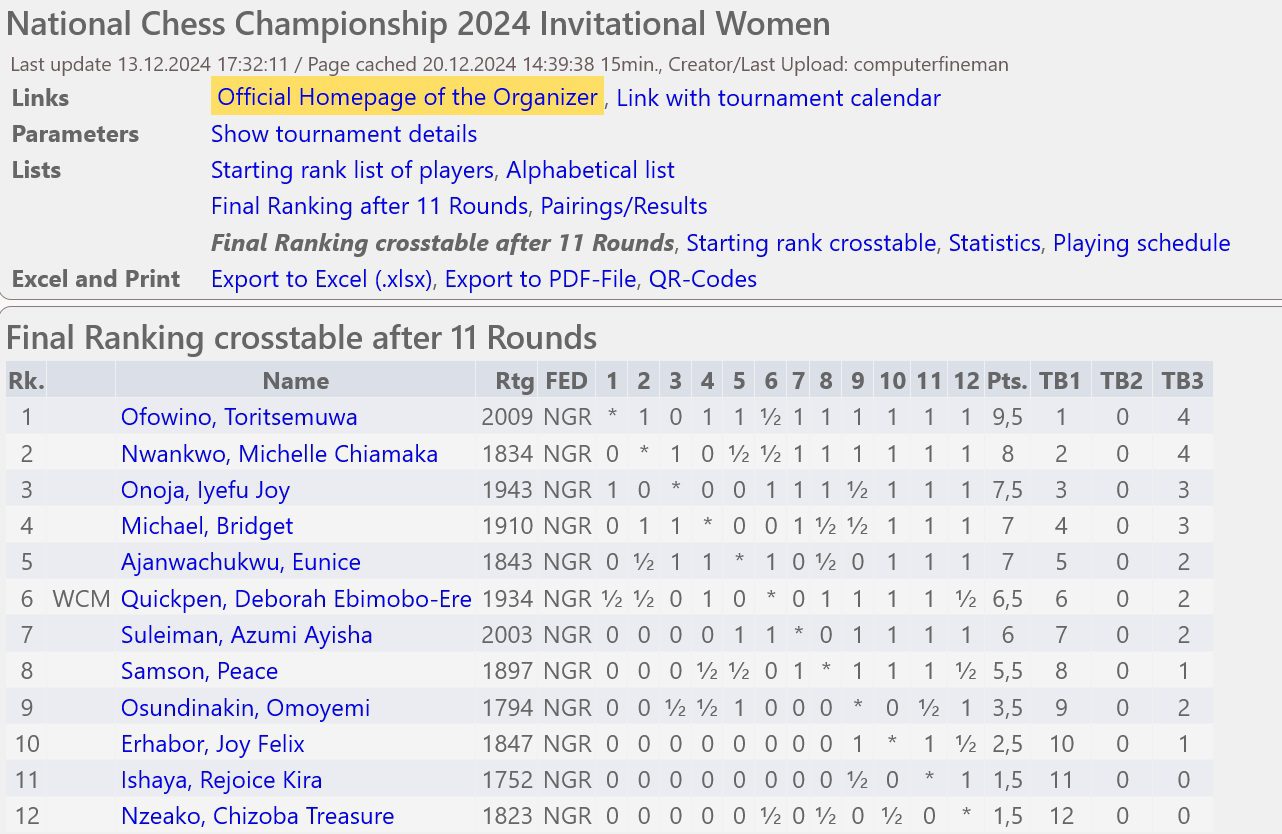Click the Name column header
Screen dimensions: 1282x834
[296, 381]
